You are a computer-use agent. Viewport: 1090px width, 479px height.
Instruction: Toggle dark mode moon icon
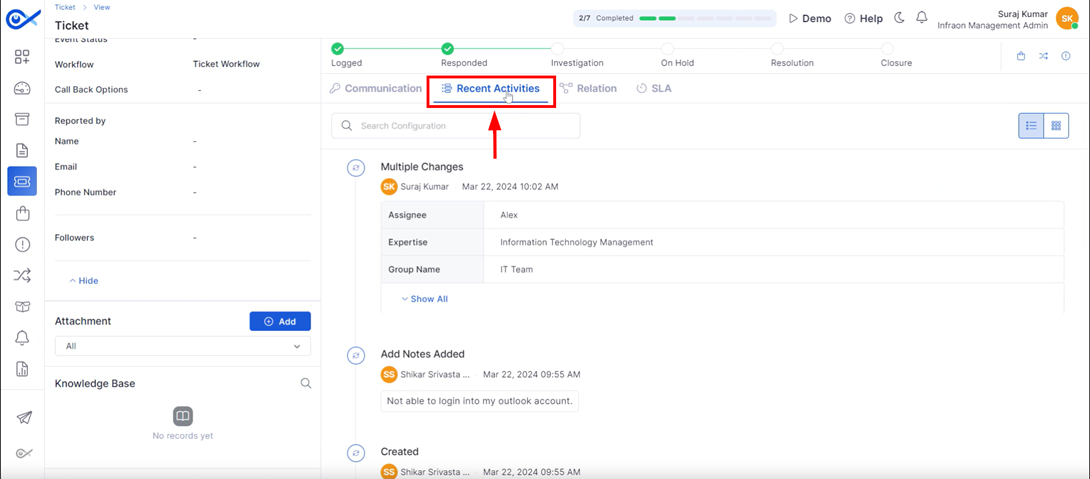tap(899, 18)
